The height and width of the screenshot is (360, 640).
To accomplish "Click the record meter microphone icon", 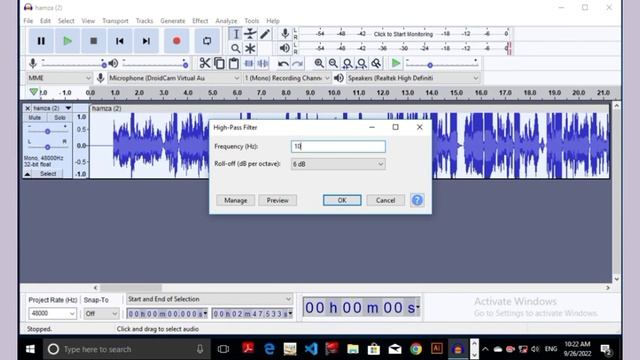I will [x=285, y=33].
